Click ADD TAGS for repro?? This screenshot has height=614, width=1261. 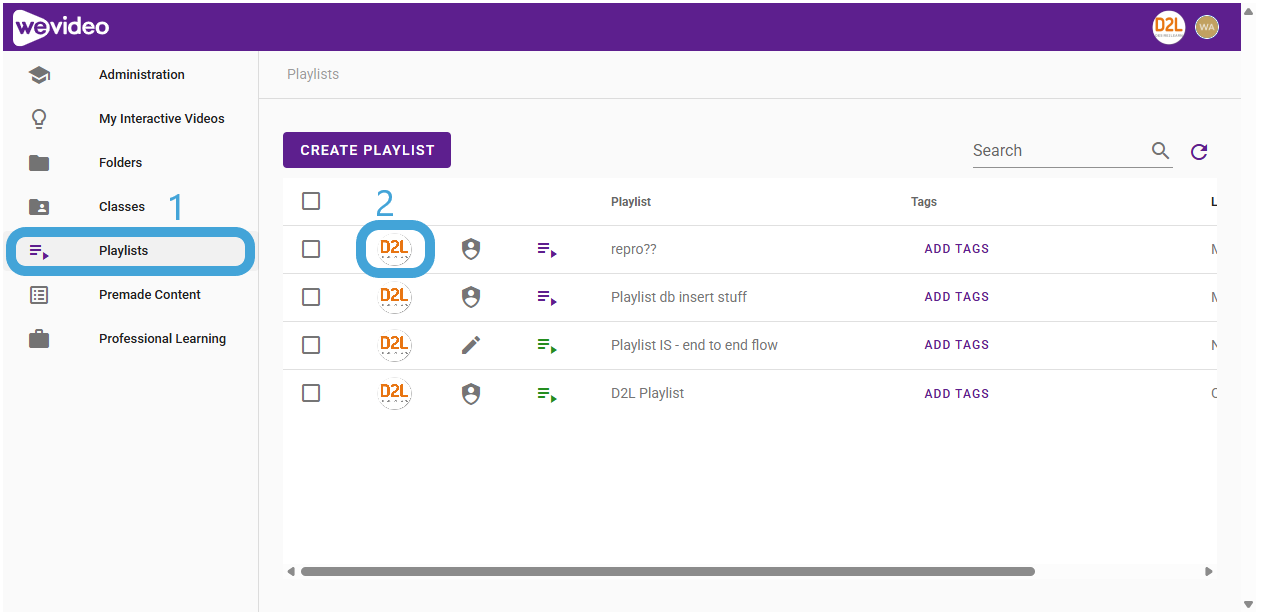(956, 249)
